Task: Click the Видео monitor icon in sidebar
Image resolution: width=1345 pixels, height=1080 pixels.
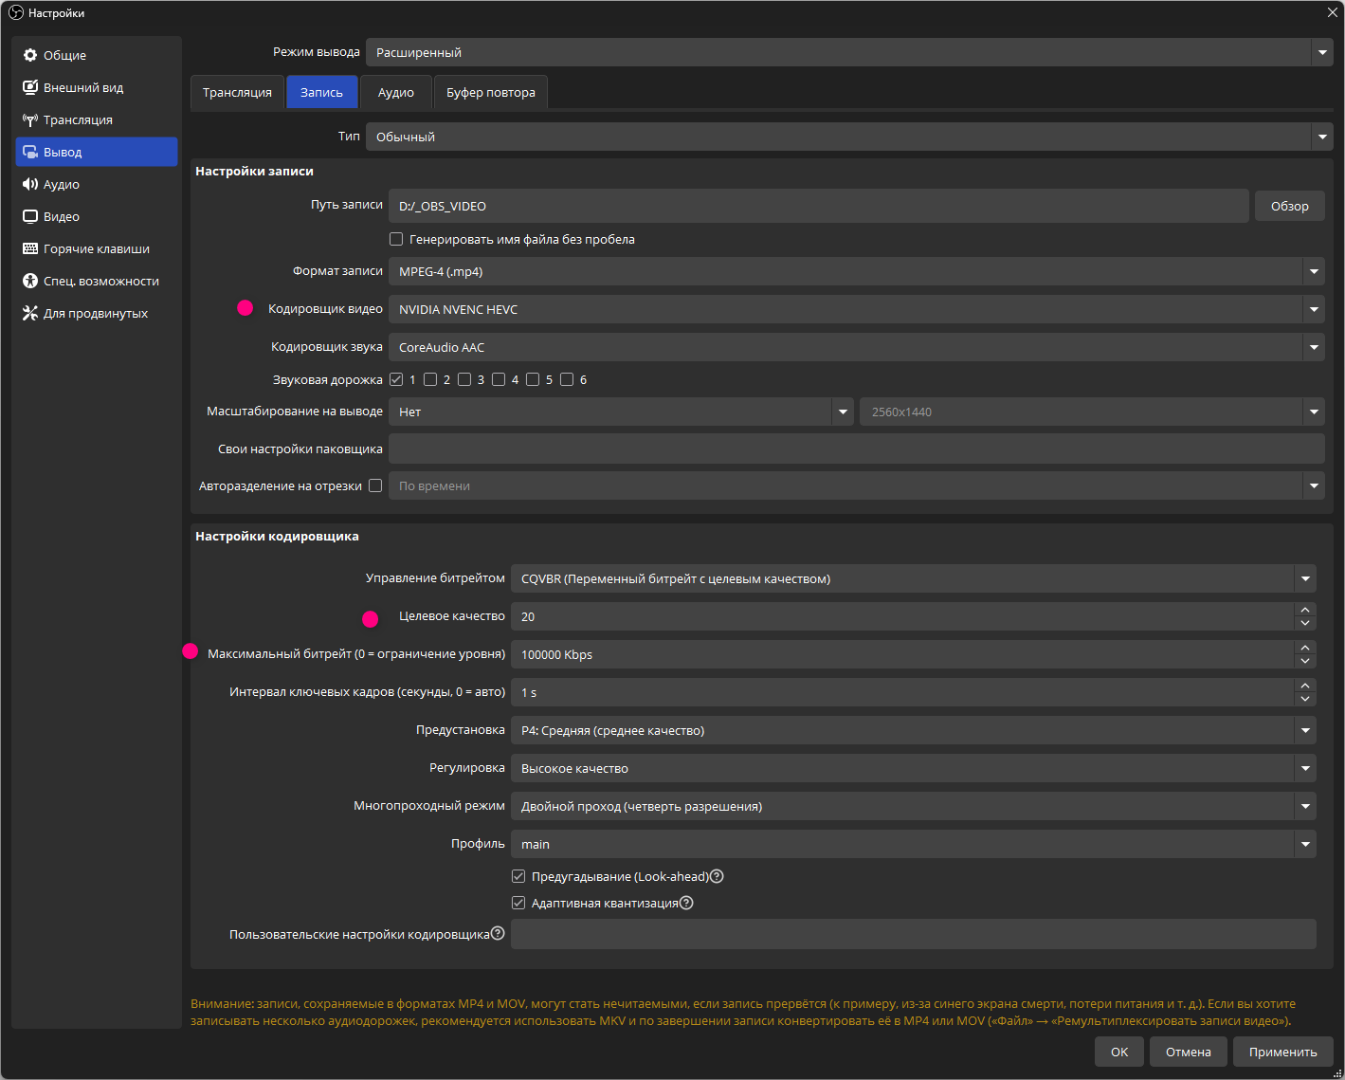Action: 30,216
